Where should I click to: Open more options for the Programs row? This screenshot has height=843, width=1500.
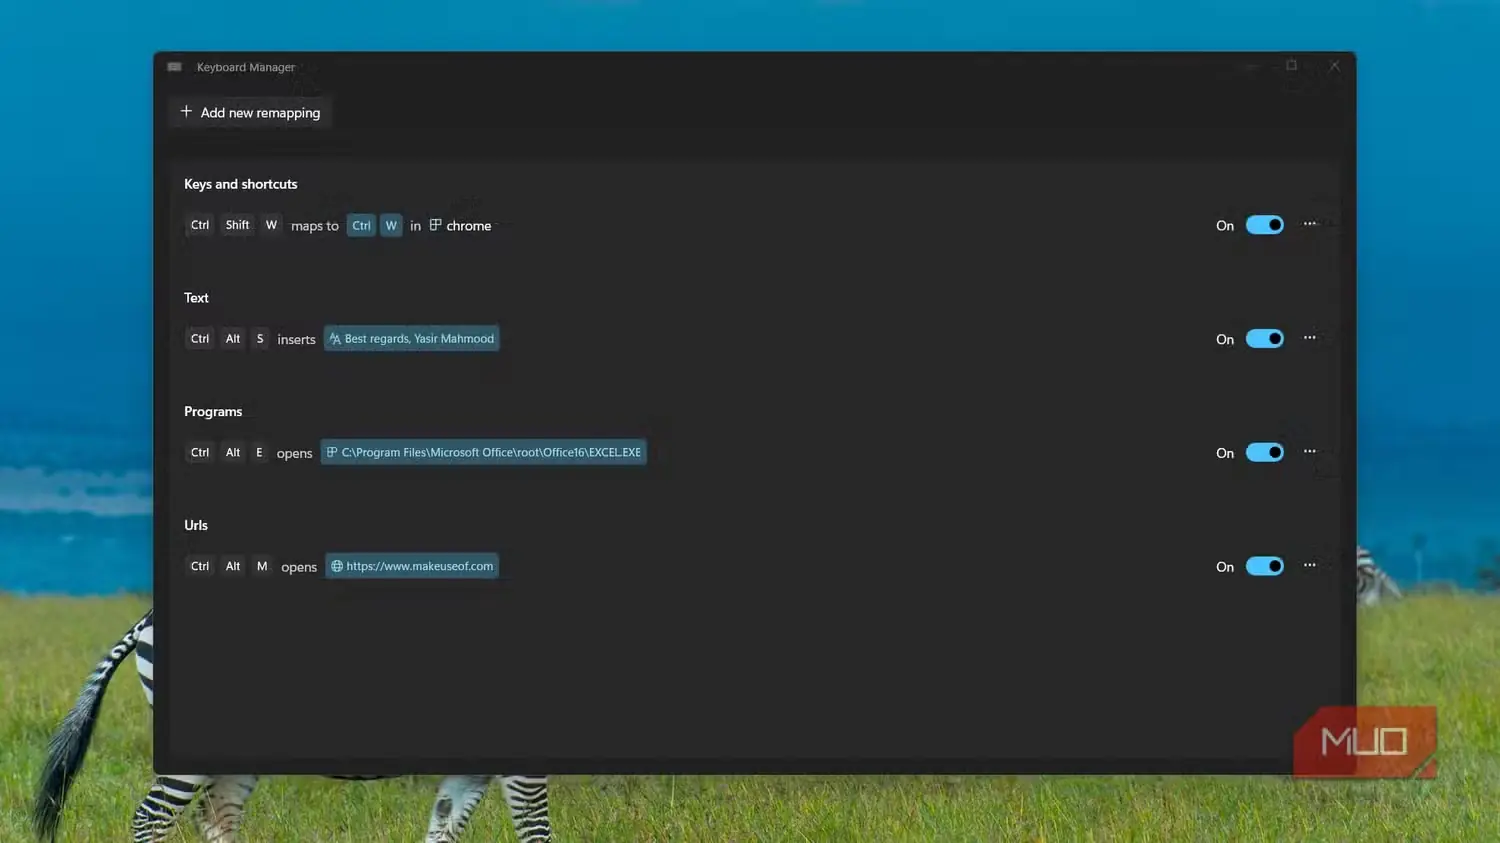click(1310, 452)
